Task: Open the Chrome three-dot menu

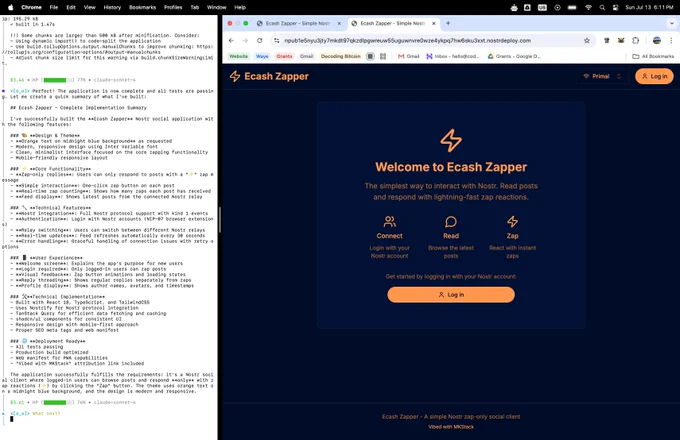Action: coord(671,40)
